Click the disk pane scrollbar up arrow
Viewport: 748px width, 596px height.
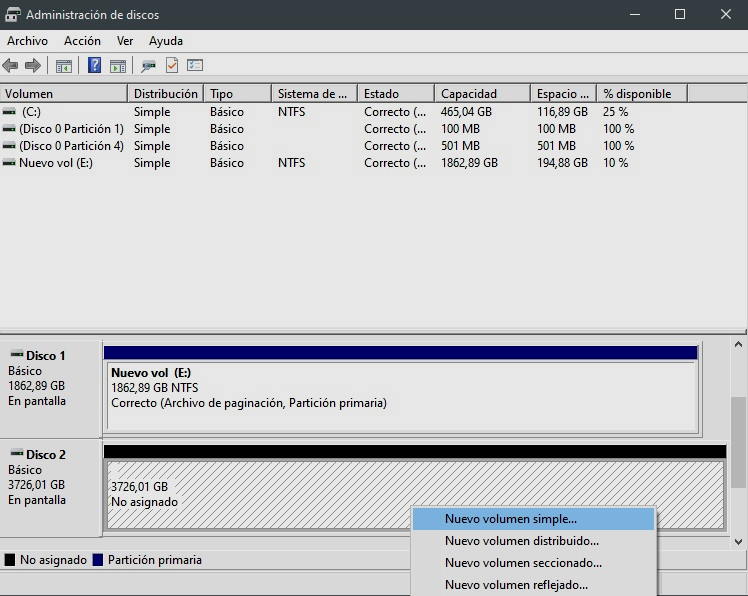[739, 345]
